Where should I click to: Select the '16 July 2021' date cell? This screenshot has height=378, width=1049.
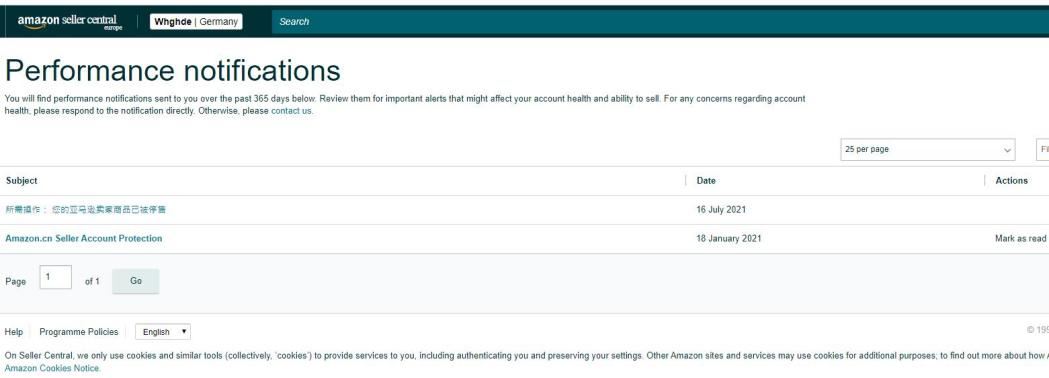[721, 209]
